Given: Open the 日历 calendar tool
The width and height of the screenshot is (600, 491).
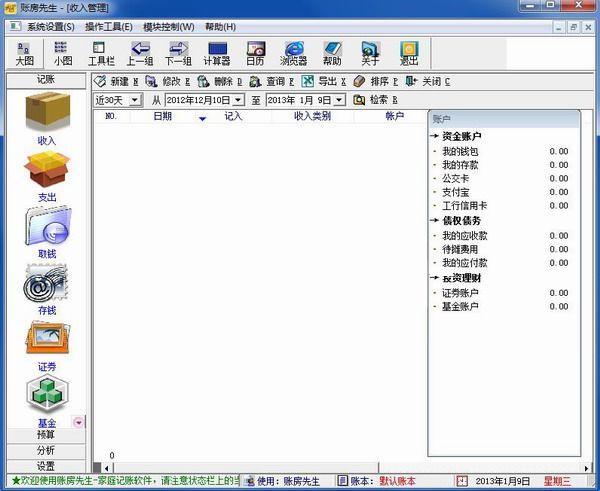Looking at the screenshot, I should point(255,54).
